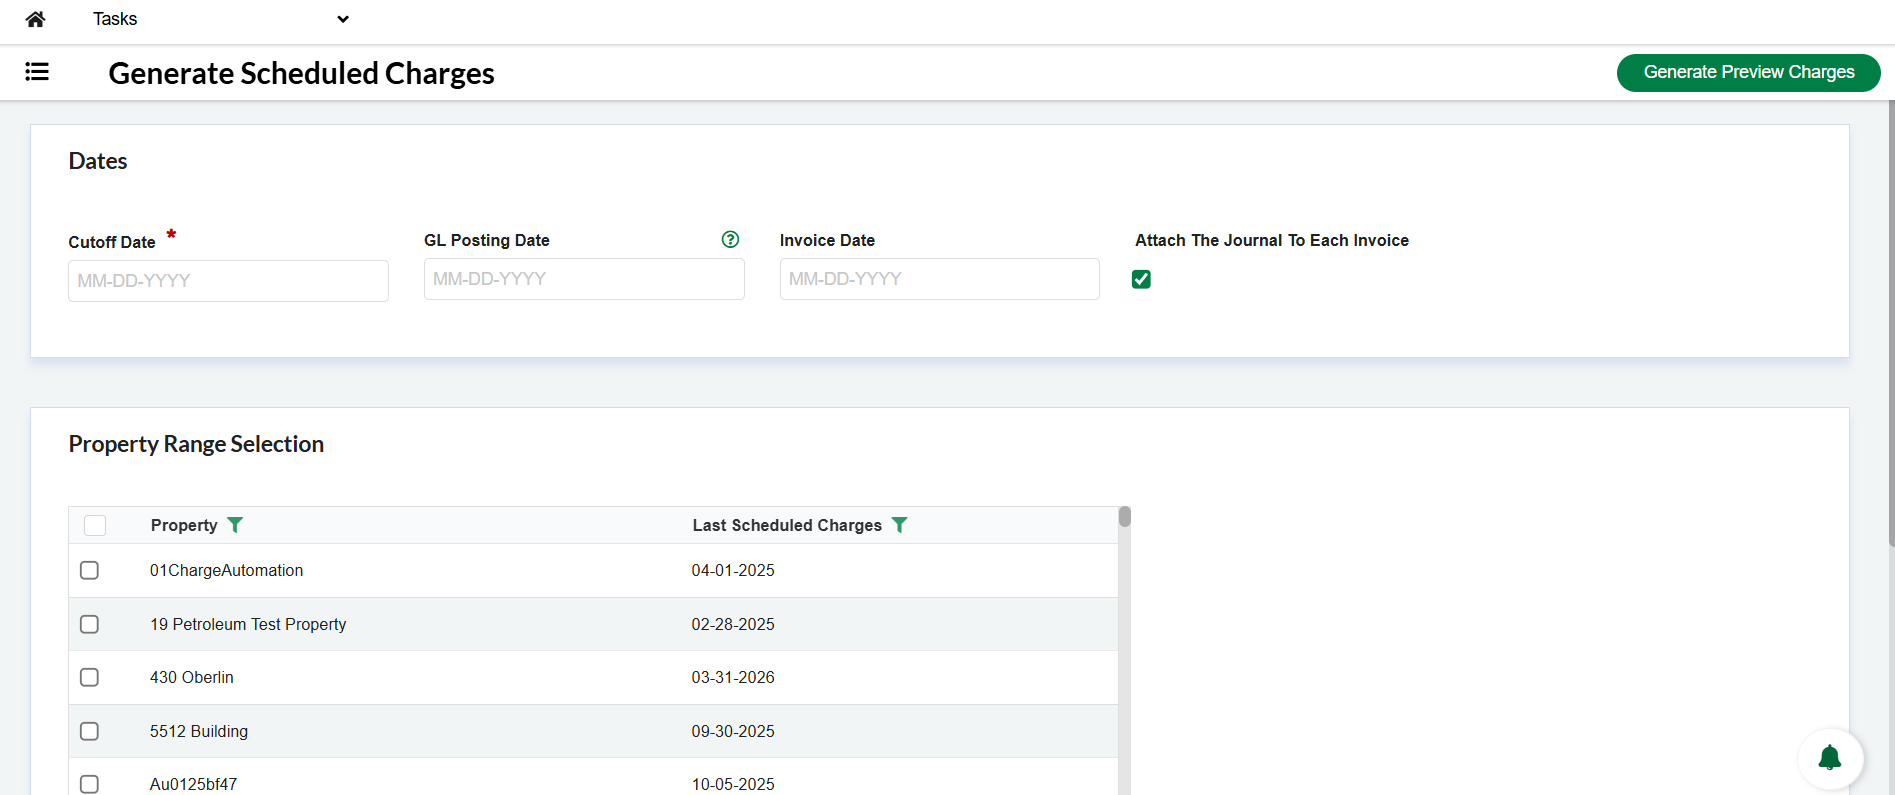Image resolution: width=1895 pixels, height=795 pixels.
Task: Click the 10-05-2025 date cell
Action: point(733,784)
